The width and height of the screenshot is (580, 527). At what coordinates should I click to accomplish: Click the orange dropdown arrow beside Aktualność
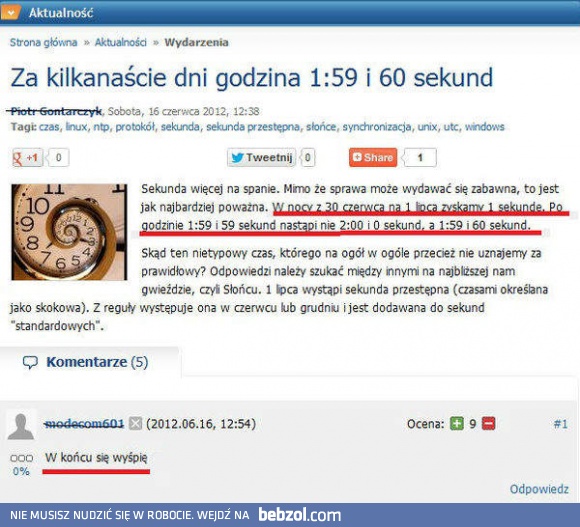click(11, 12)
